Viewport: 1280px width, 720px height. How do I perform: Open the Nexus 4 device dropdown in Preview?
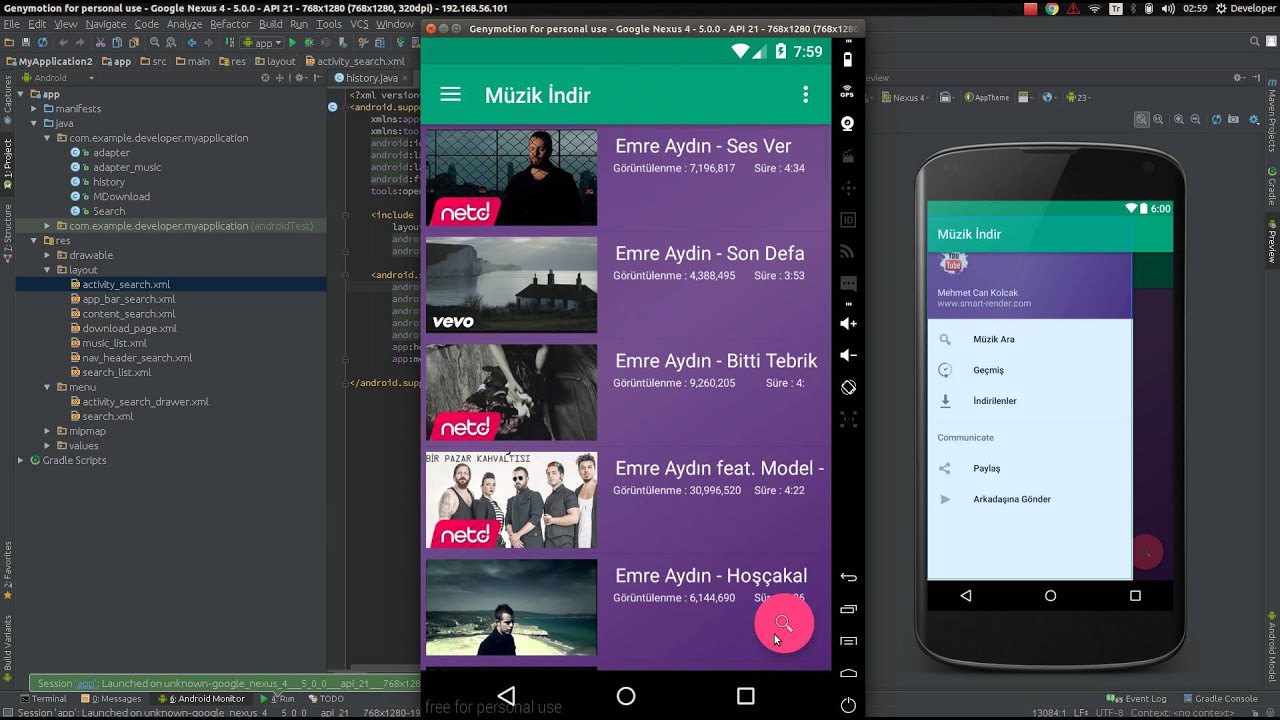(x=906, y=98)
